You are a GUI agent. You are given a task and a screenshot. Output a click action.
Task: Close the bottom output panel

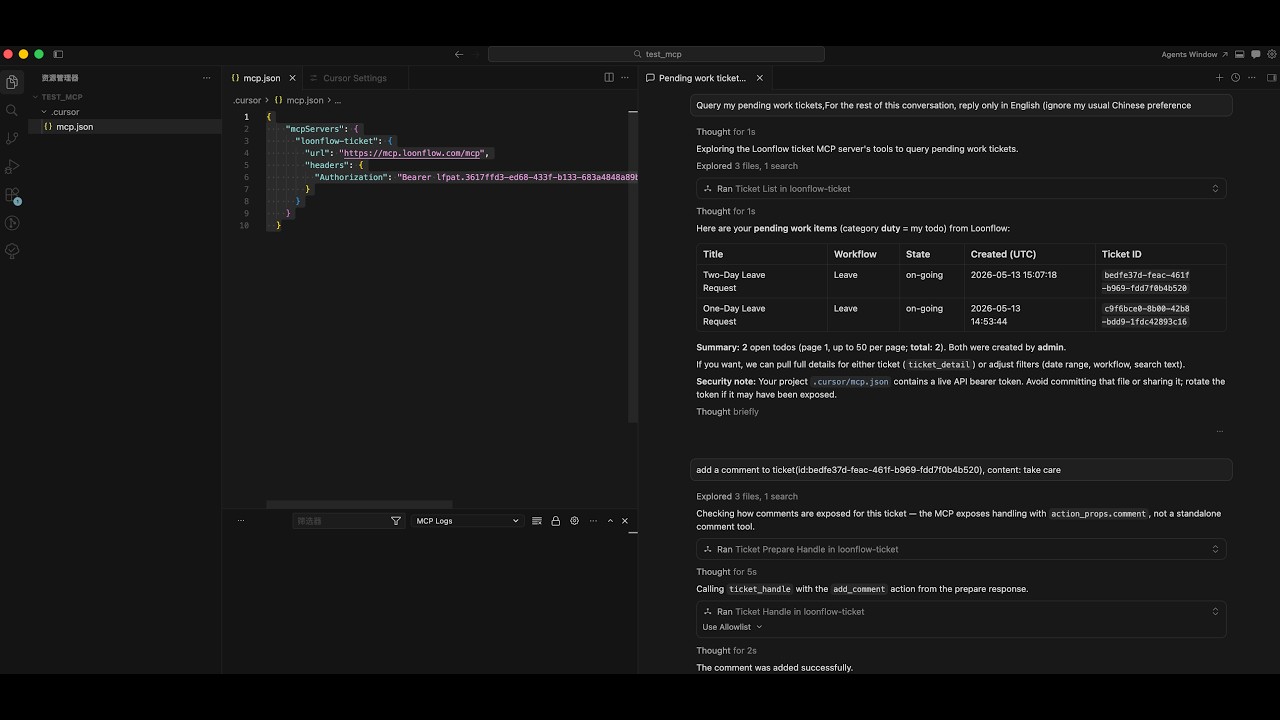(625, 521)
